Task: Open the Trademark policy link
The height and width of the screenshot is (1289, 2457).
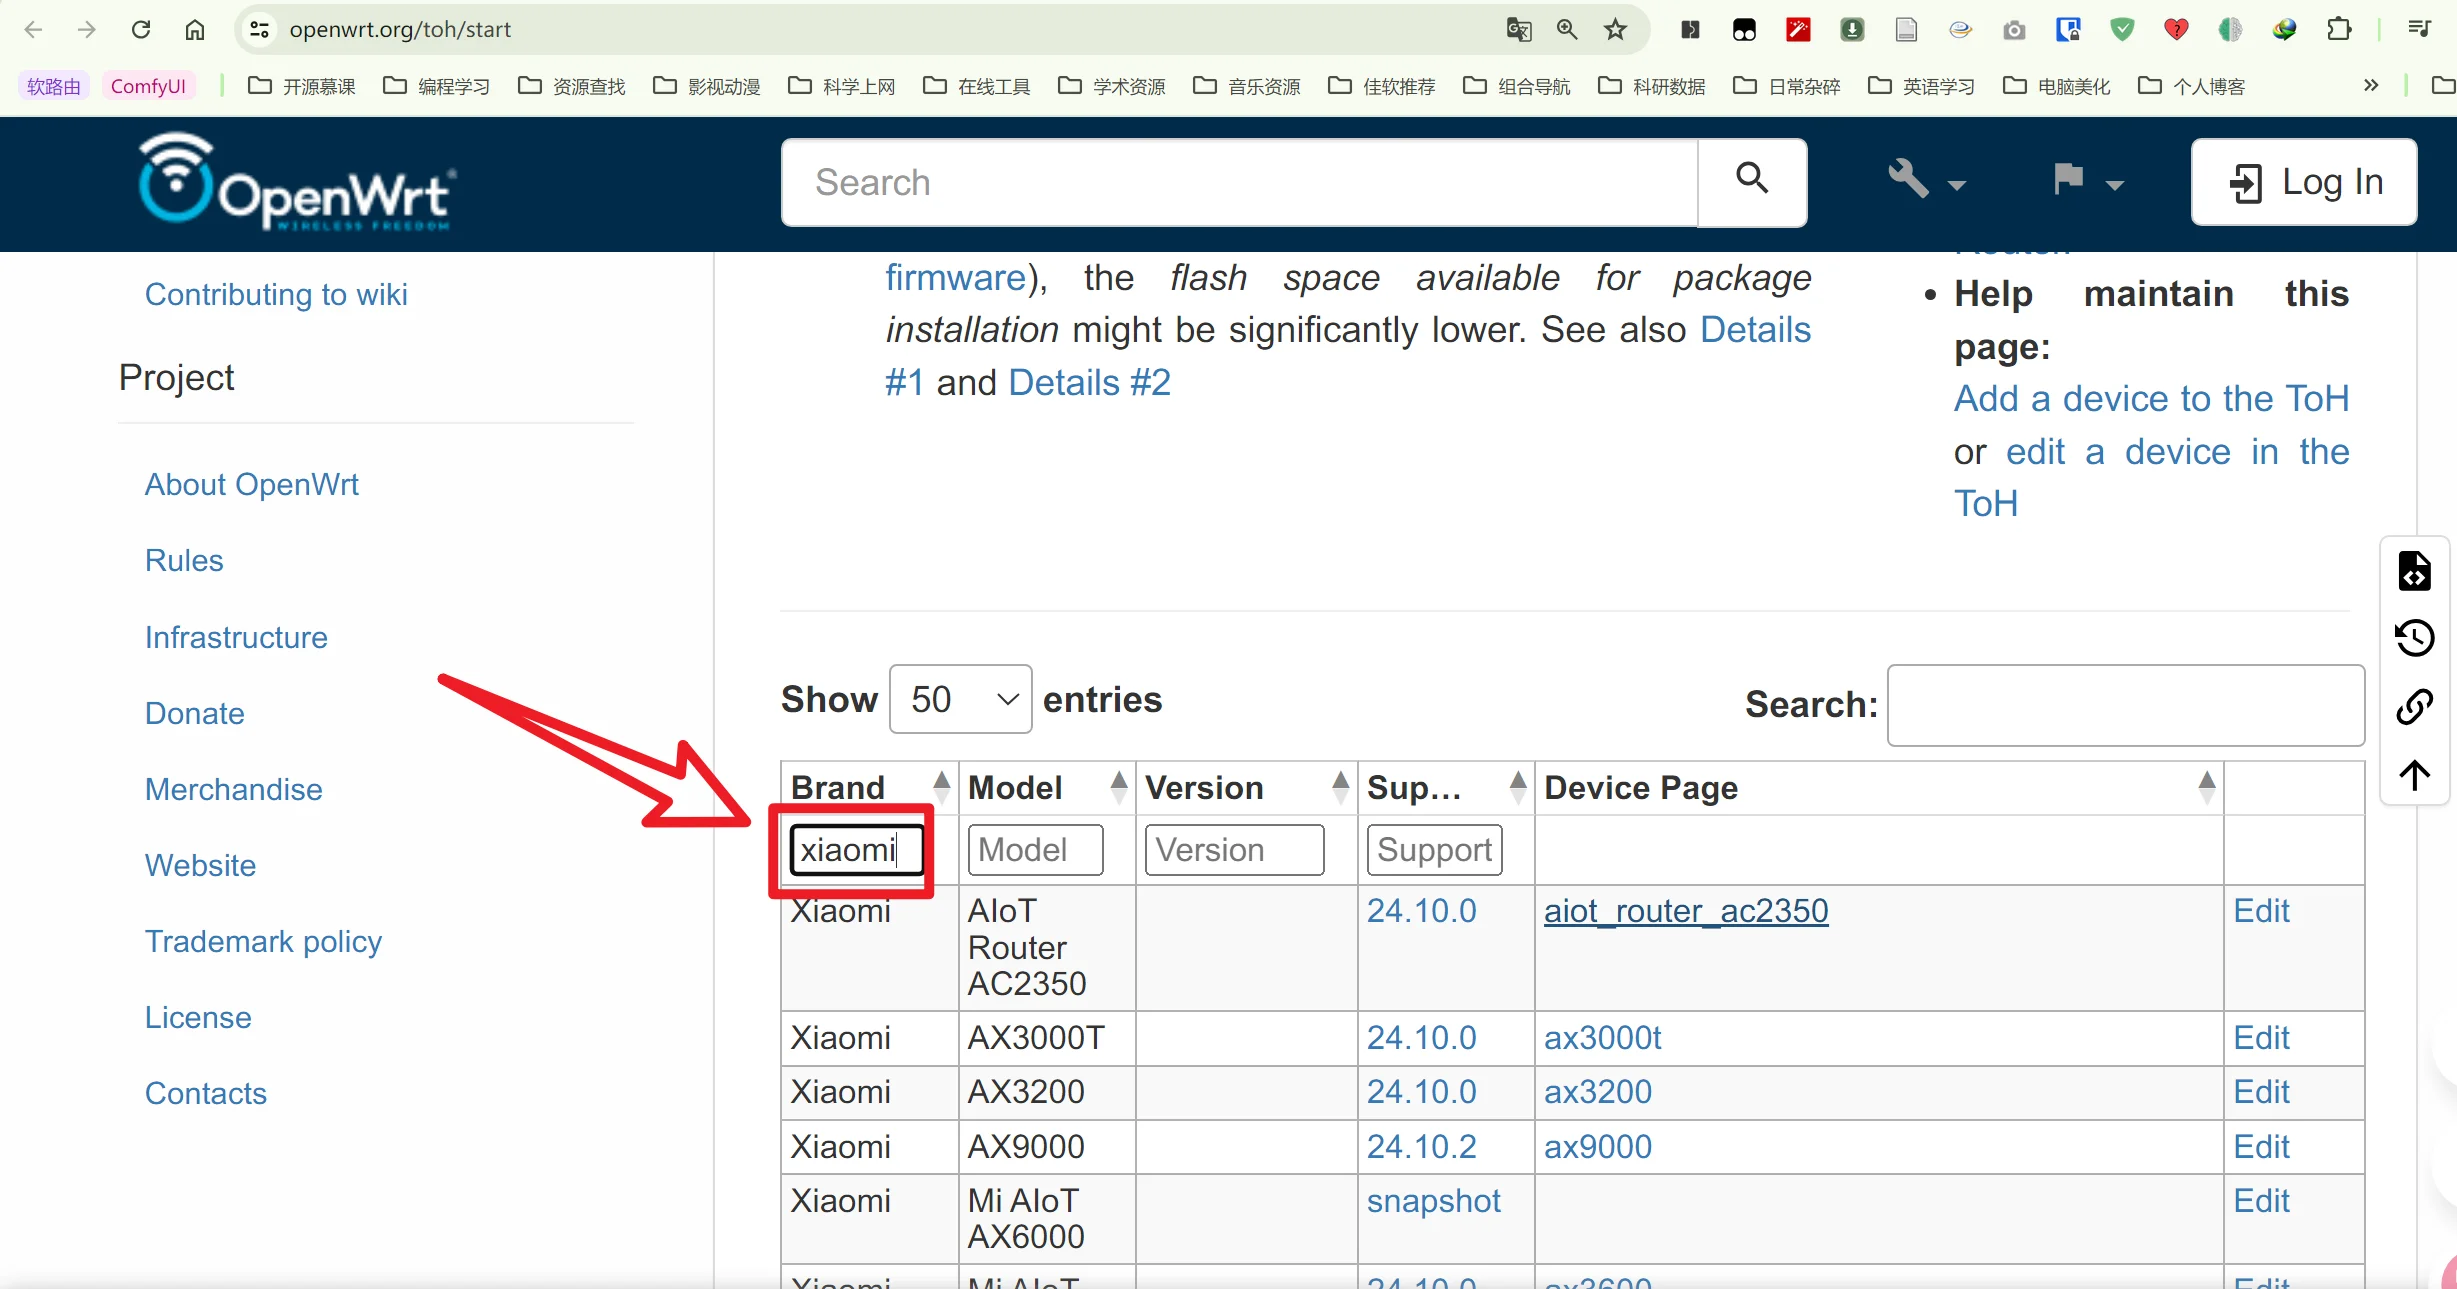Action: [263, 941]
